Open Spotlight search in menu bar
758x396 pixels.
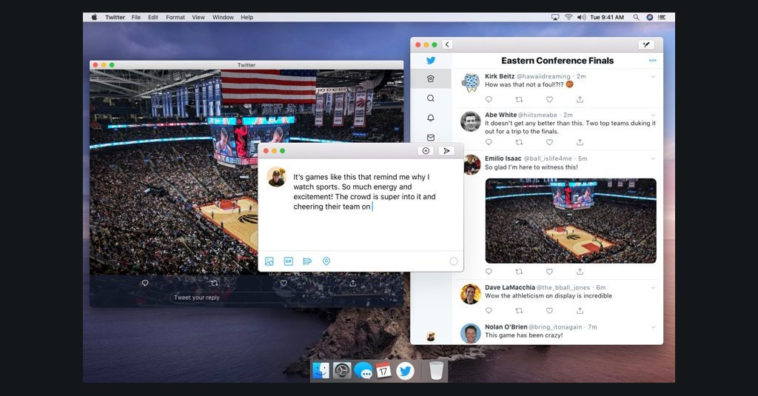point(636,17)
